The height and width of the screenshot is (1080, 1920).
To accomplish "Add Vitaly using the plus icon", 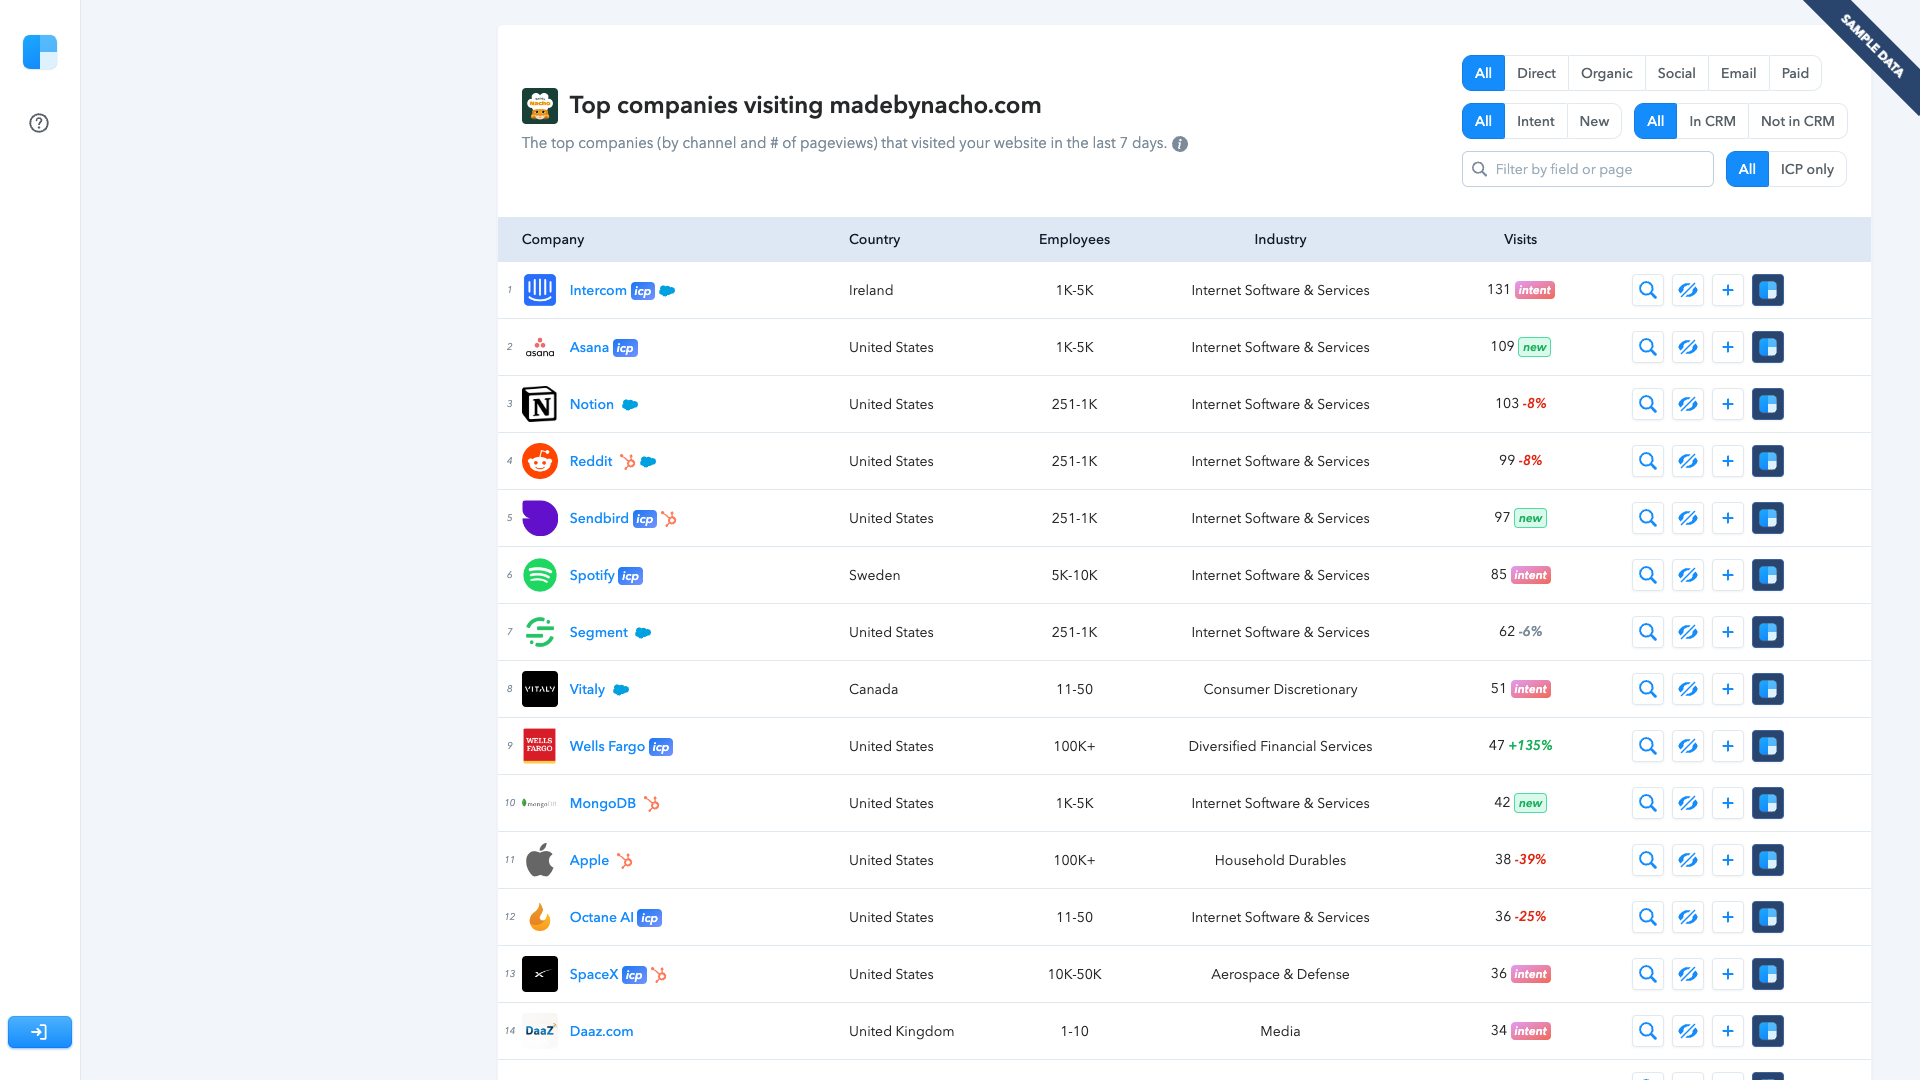I will coord(1728,689).
